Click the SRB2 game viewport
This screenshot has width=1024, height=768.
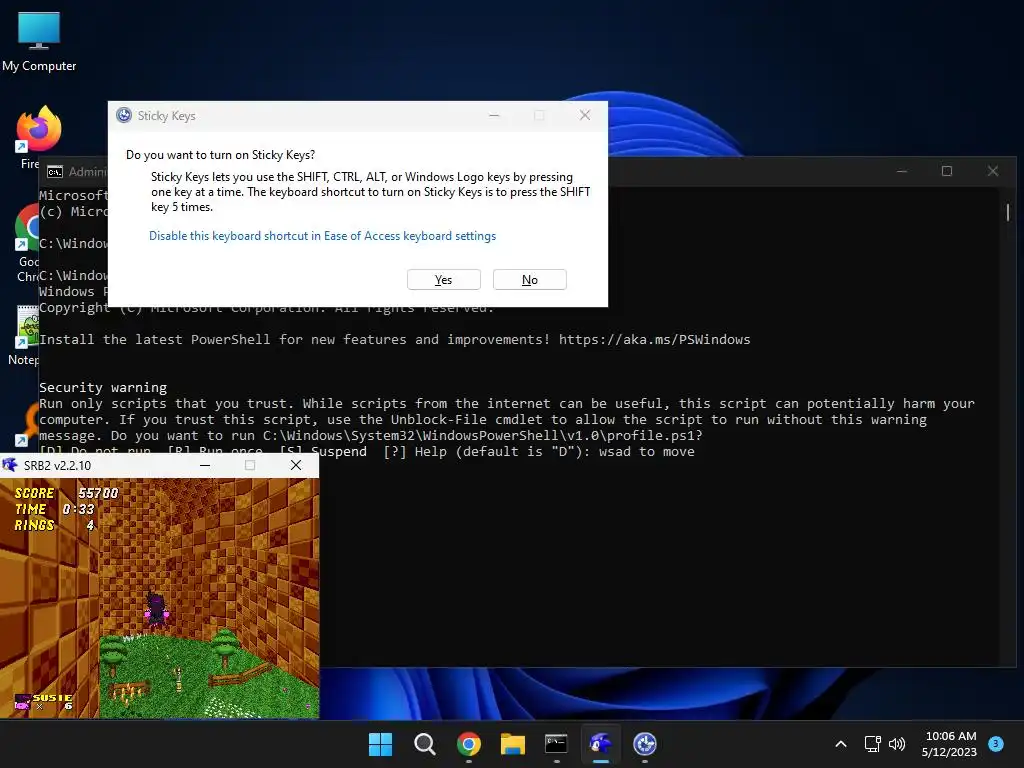coord(160,598)
